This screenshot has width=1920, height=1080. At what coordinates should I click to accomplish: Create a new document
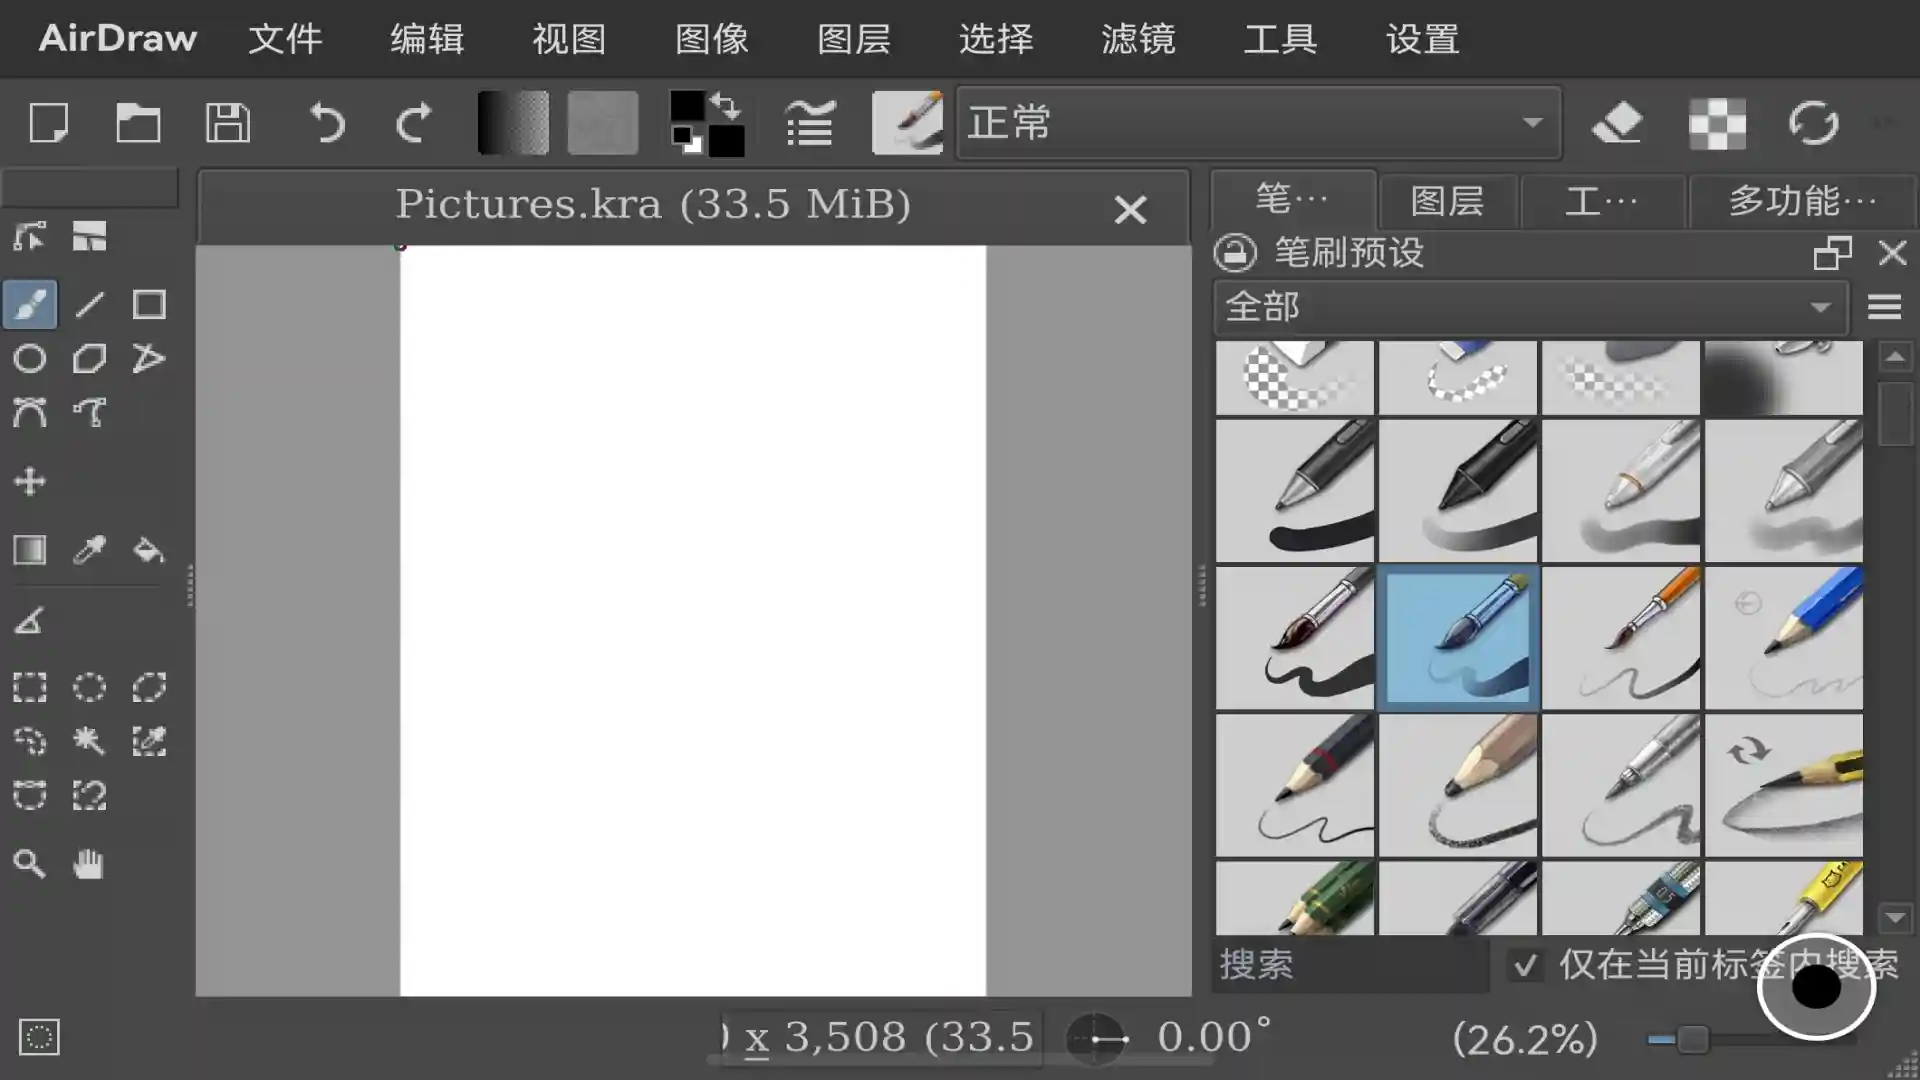48,124
